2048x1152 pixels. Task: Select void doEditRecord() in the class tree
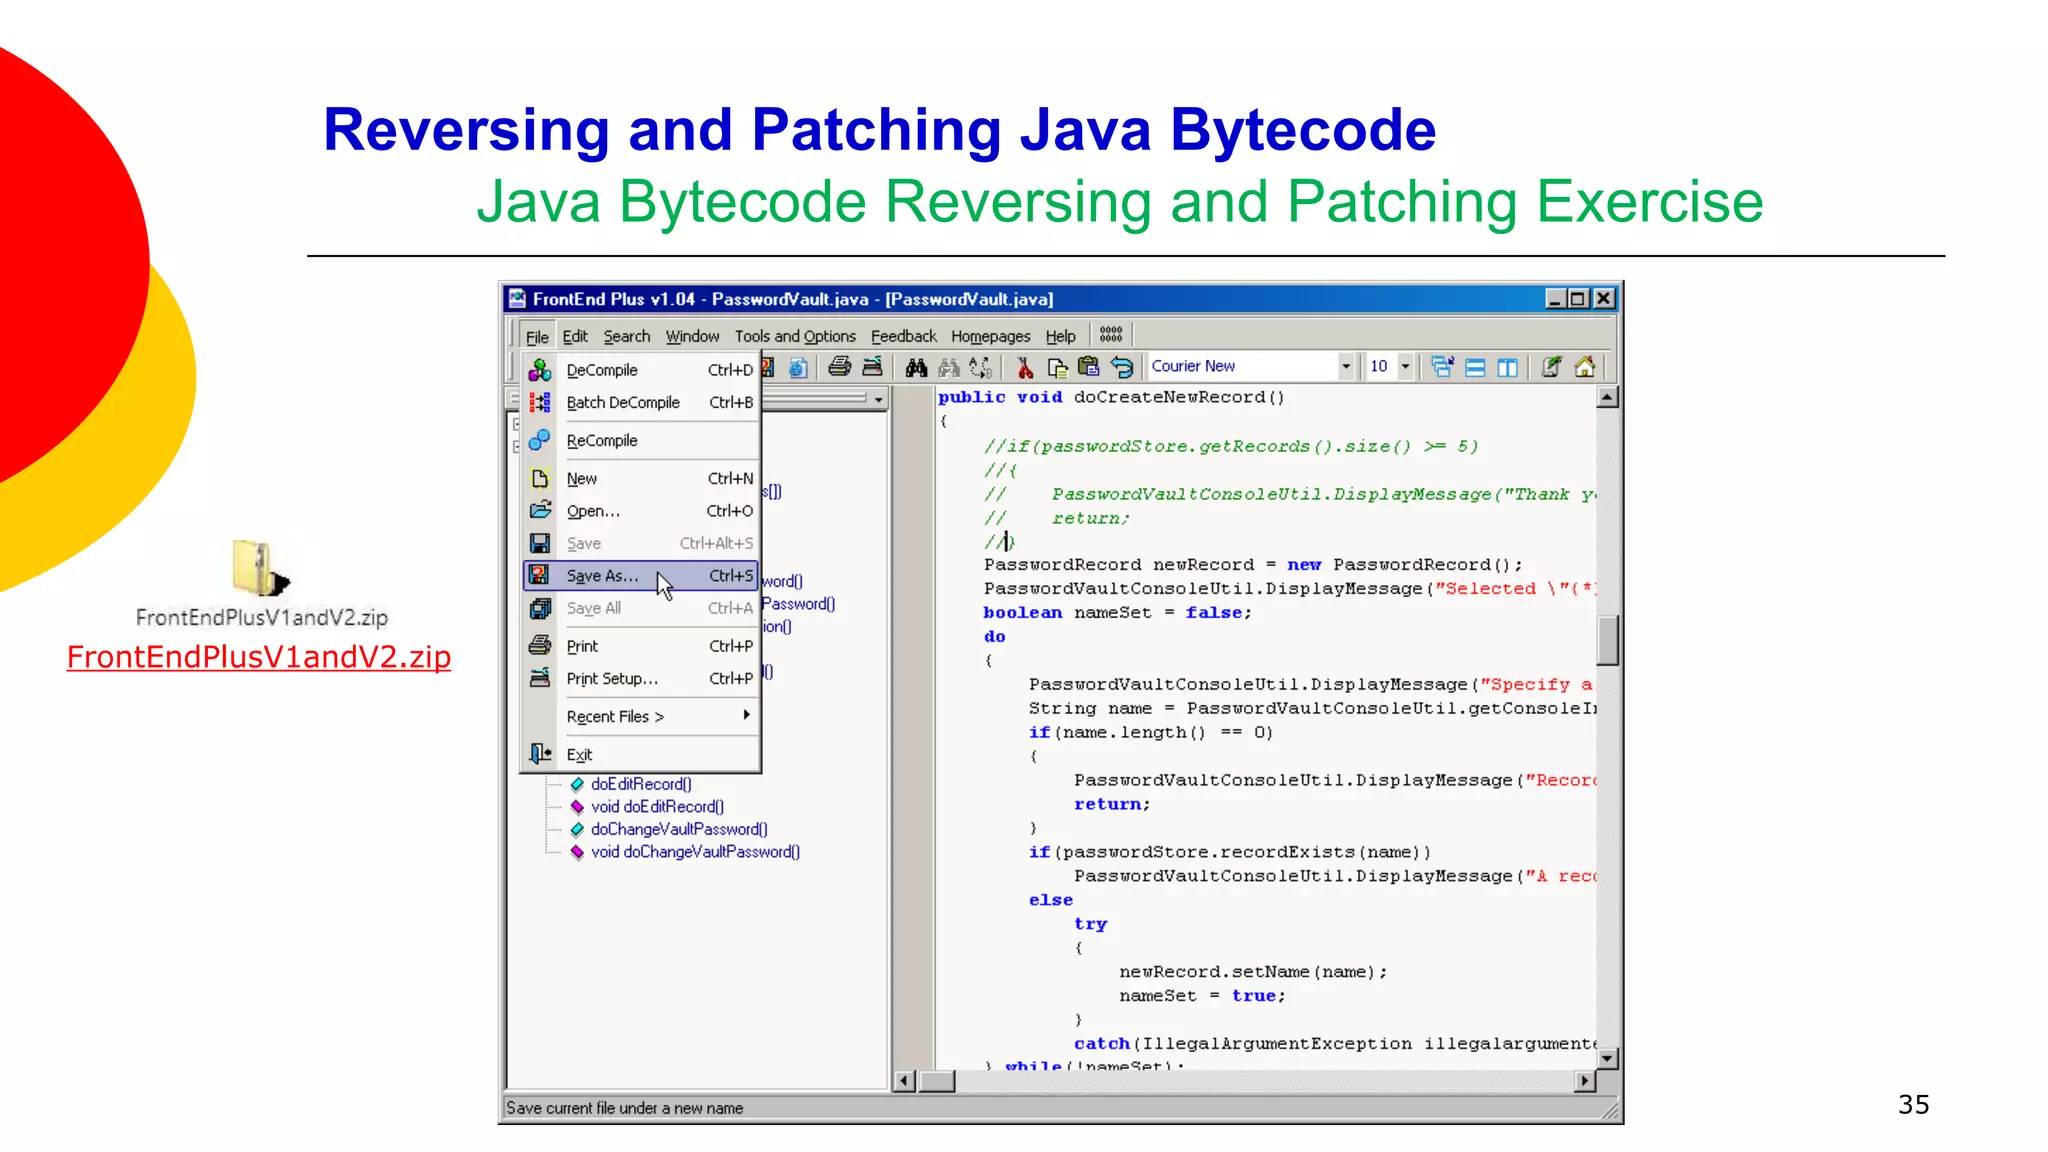[x=657, y=807]
